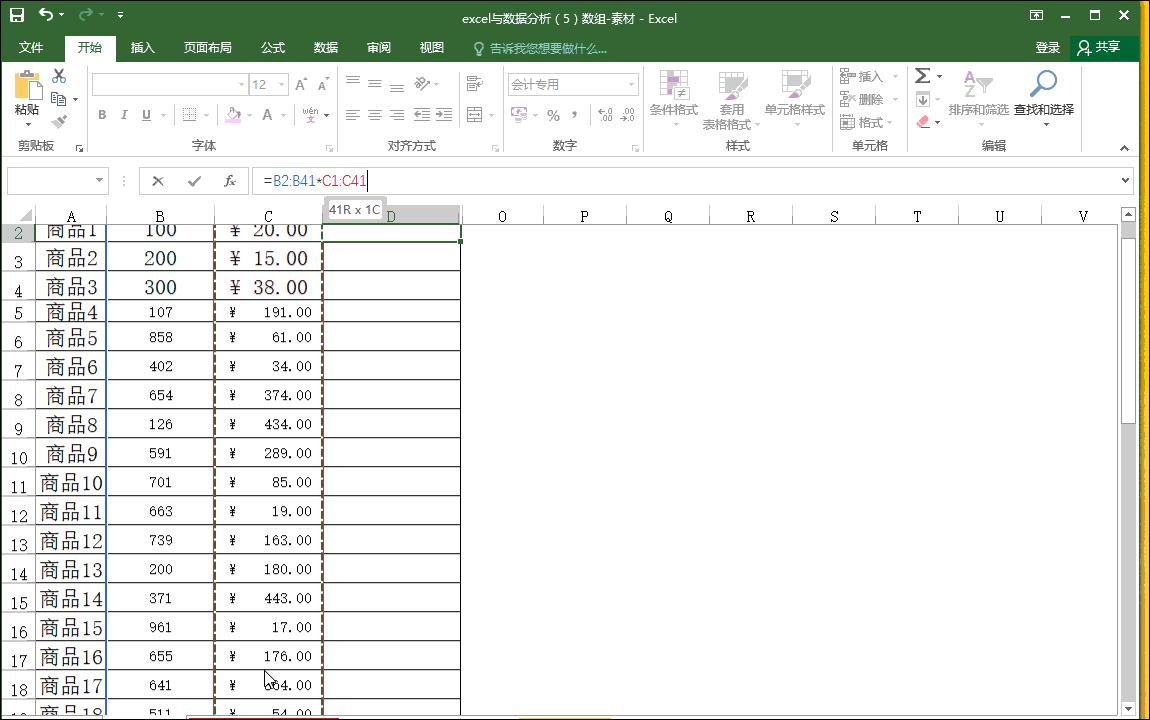This screenshot has width=1150, height=720.
Task: Expand the formula bar
Action: point(1125,180)
